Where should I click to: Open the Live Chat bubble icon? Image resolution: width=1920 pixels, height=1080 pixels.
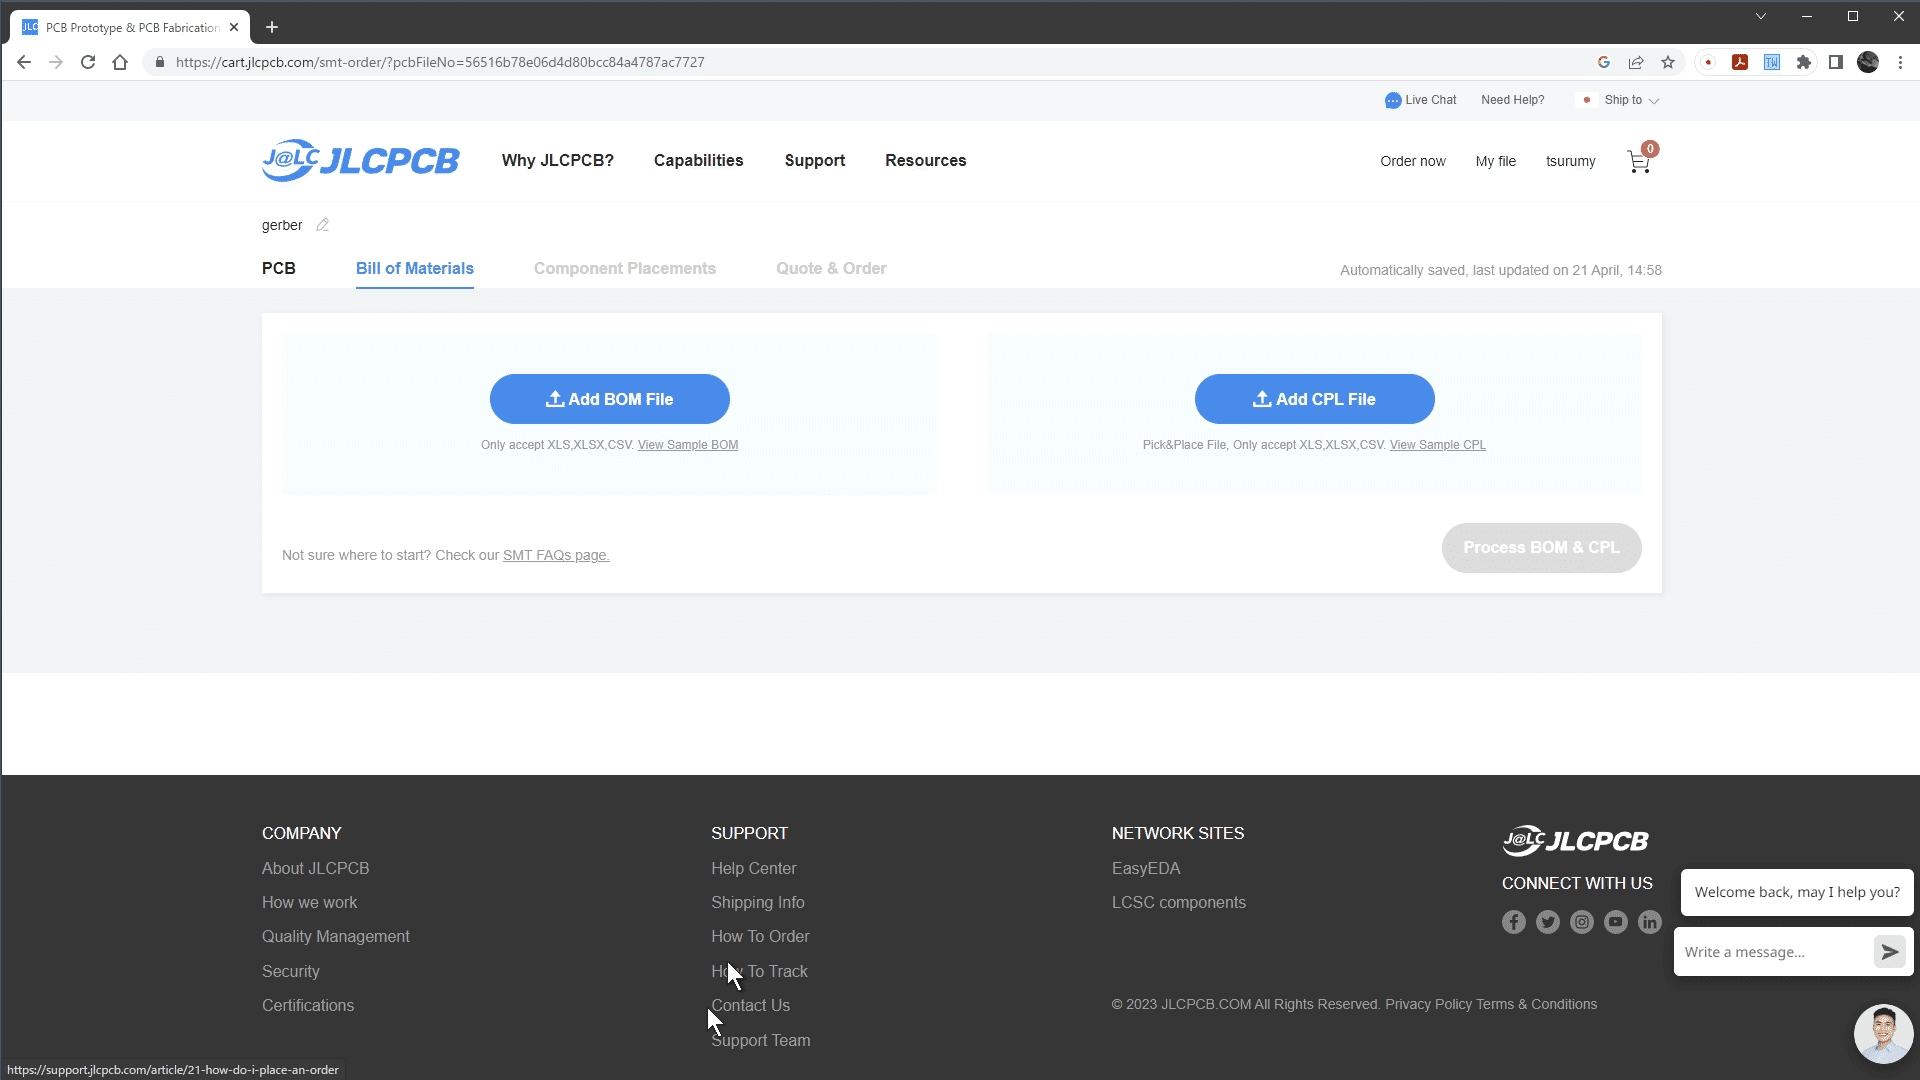[1392, 100]
